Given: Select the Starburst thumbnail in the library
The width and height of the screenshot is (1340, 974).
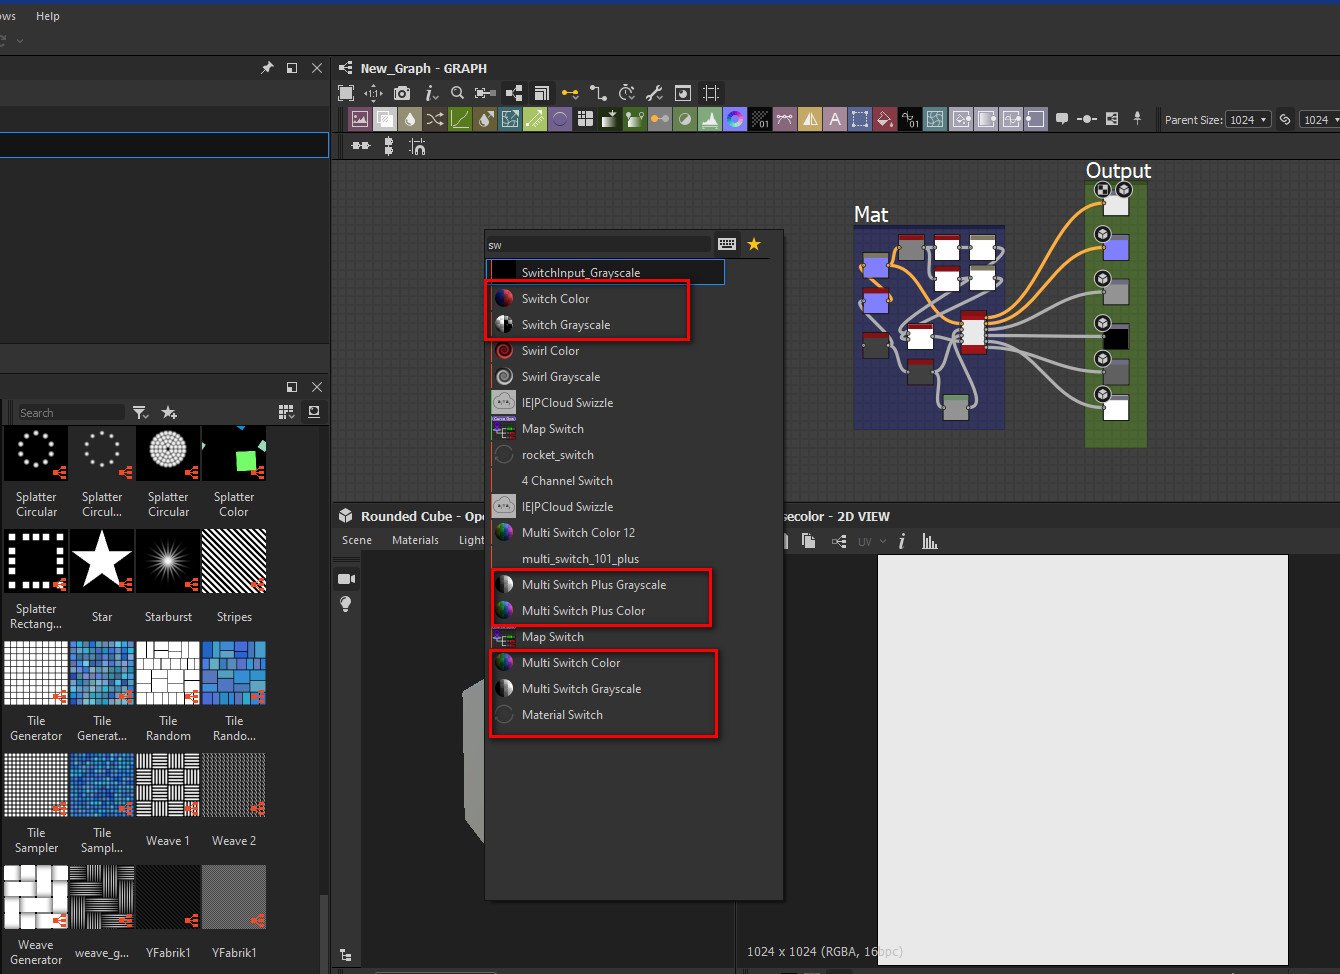Looking at the screenshot, I should (168, 562).
